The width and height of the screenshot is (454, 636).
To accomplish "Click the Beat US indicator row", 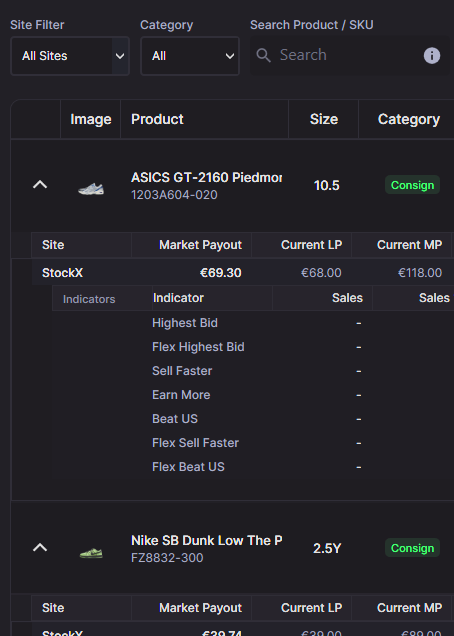I will coord(174,419).
